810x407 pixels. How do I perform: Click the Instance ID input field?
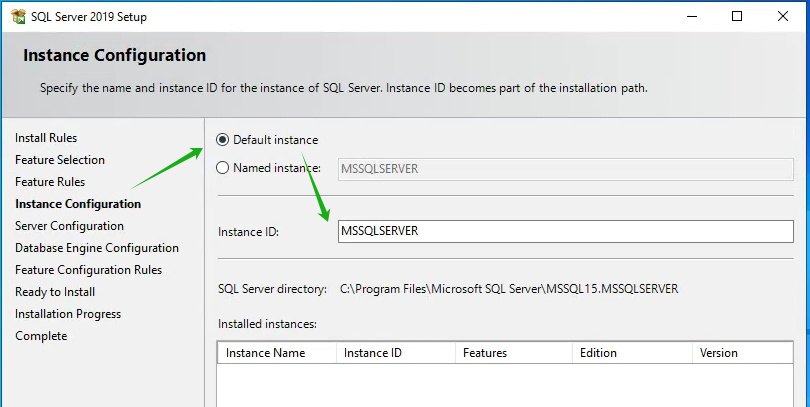(566, 231)
